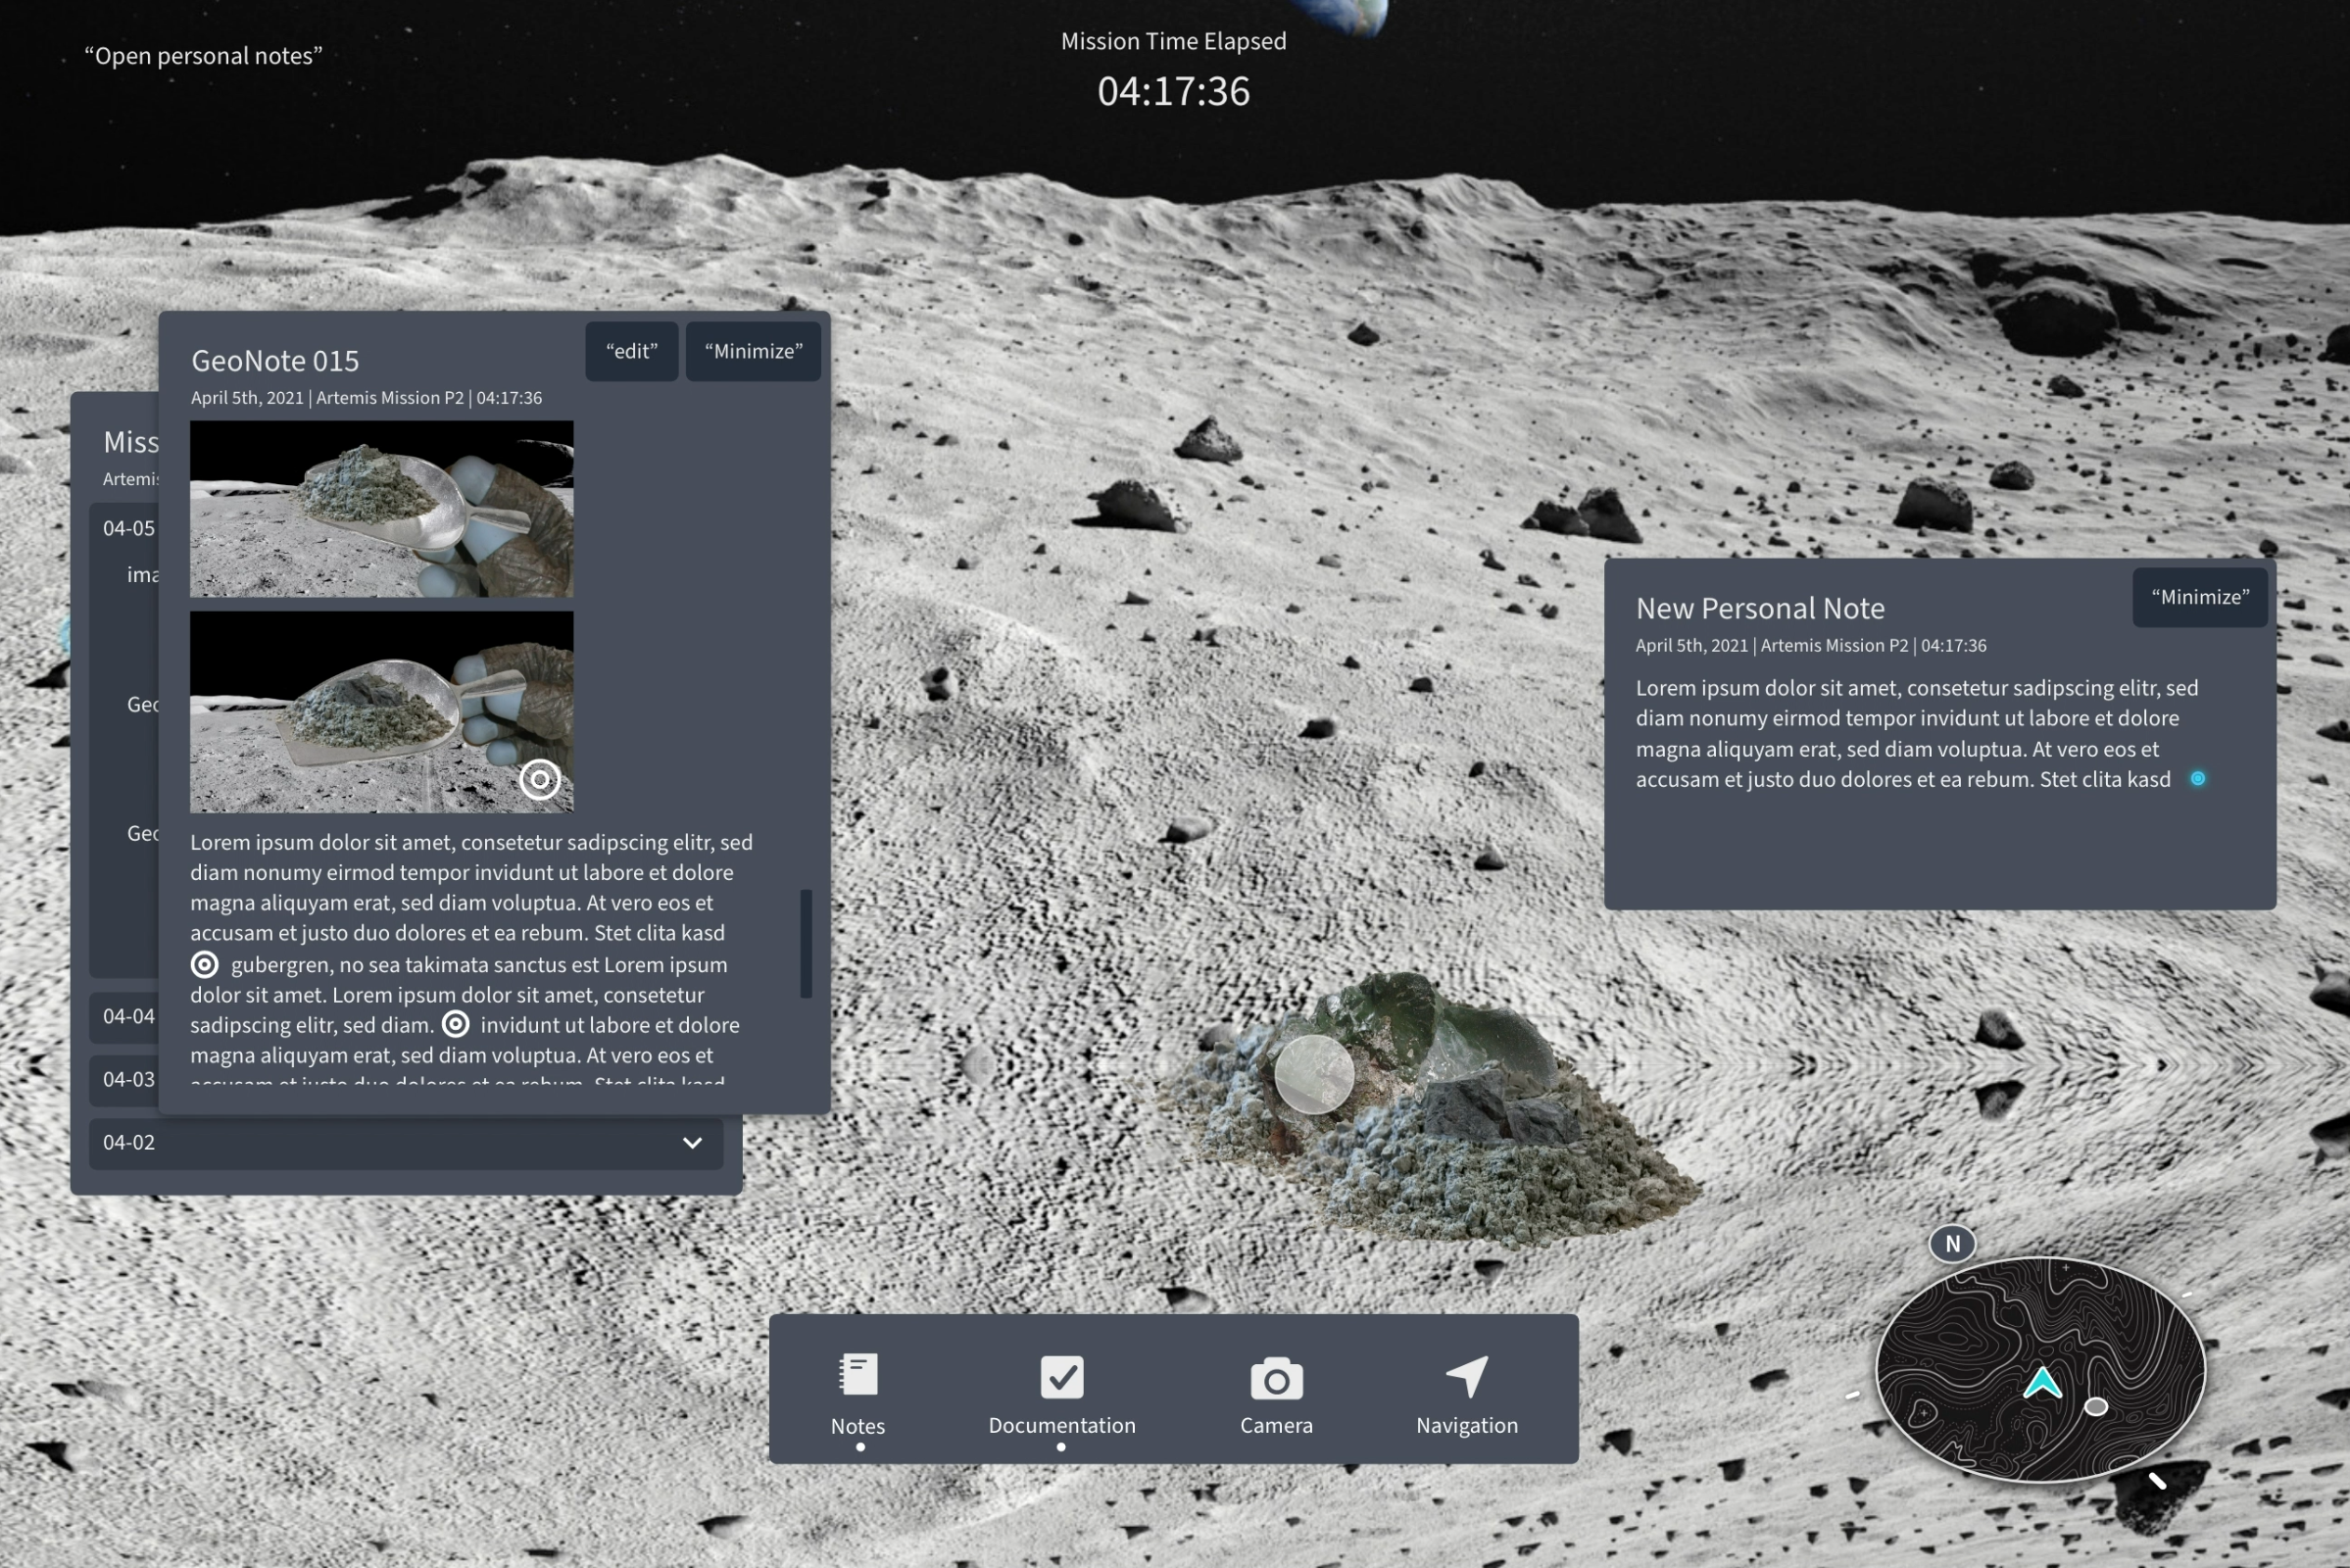Click the New Personal Note title
This screenshot has height=1568, width=2350.
point(1760,608)
